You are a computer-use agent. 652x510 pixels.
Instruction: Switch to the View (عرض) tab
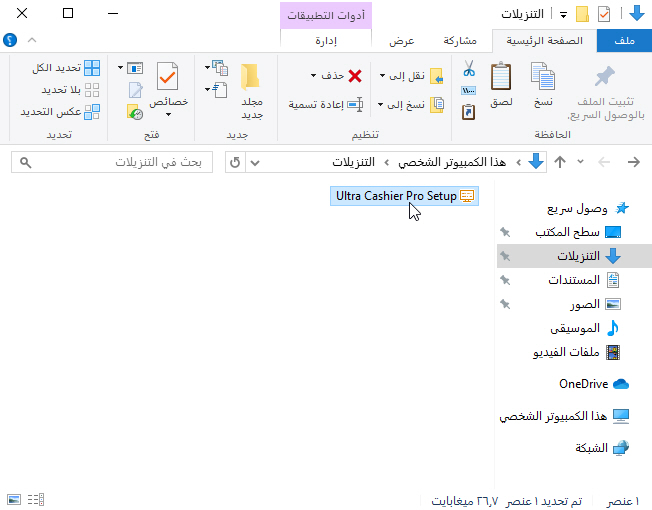click(402, 41)
